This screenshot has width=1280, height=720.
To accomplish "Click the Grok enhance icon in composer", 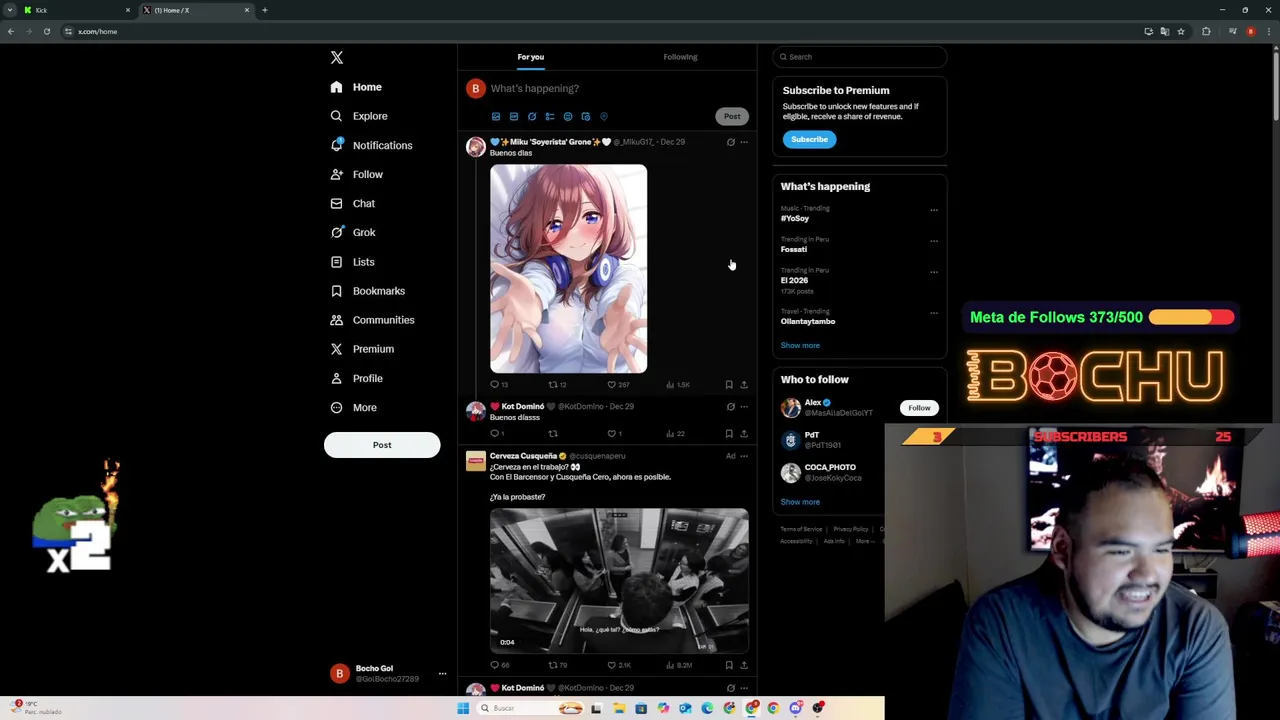I will click(532, 117).
